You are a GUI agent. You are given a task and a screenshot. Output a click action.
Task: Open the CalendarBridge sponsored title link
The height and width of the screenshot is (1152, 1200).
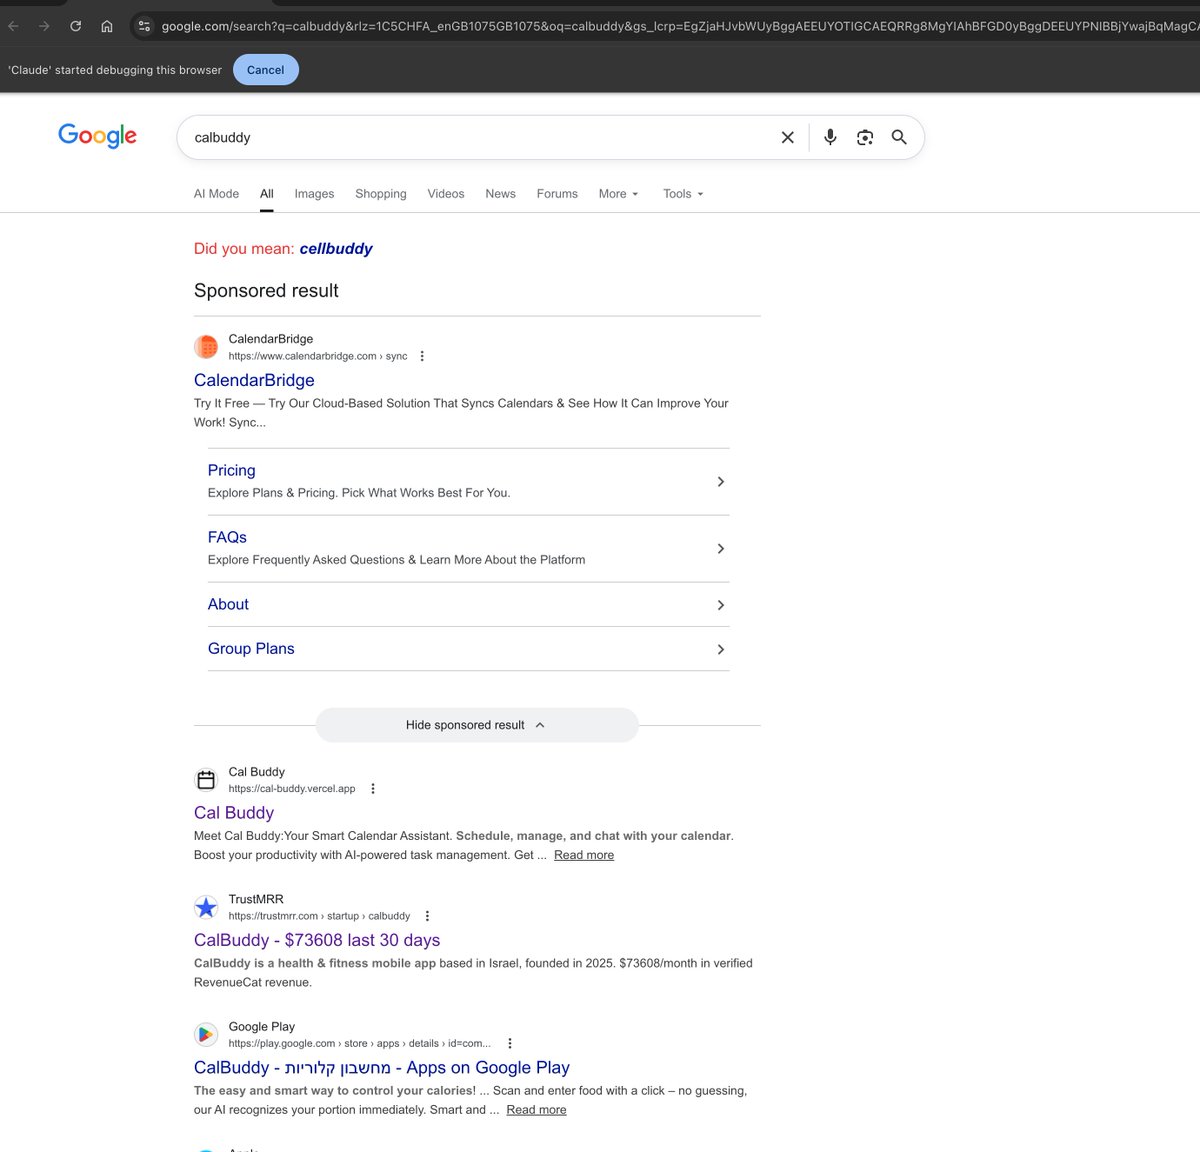tap(254, 380)
